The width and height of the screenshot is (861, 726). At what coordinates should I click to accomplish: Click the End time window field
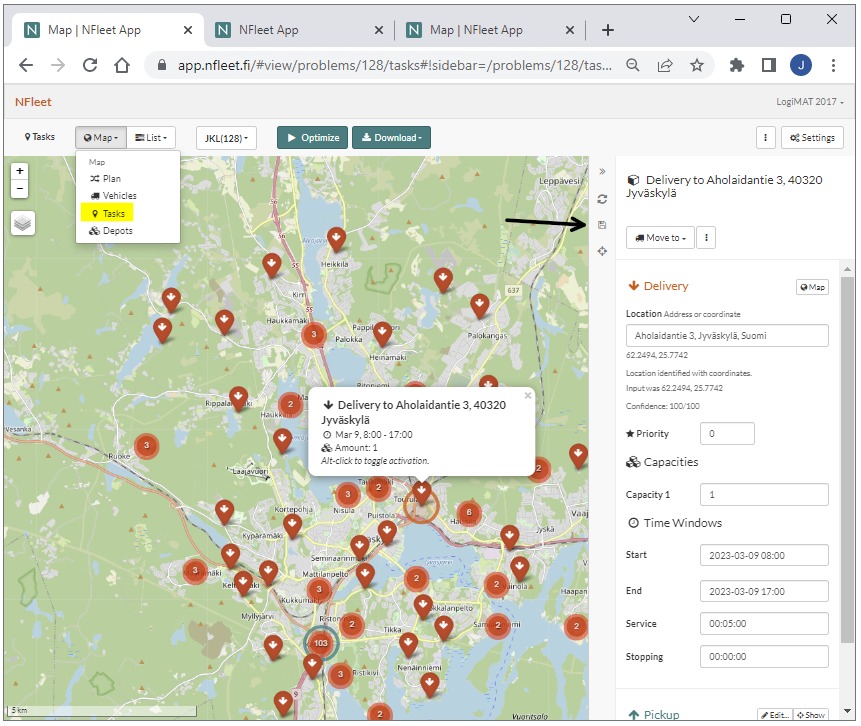coord(764,591)
